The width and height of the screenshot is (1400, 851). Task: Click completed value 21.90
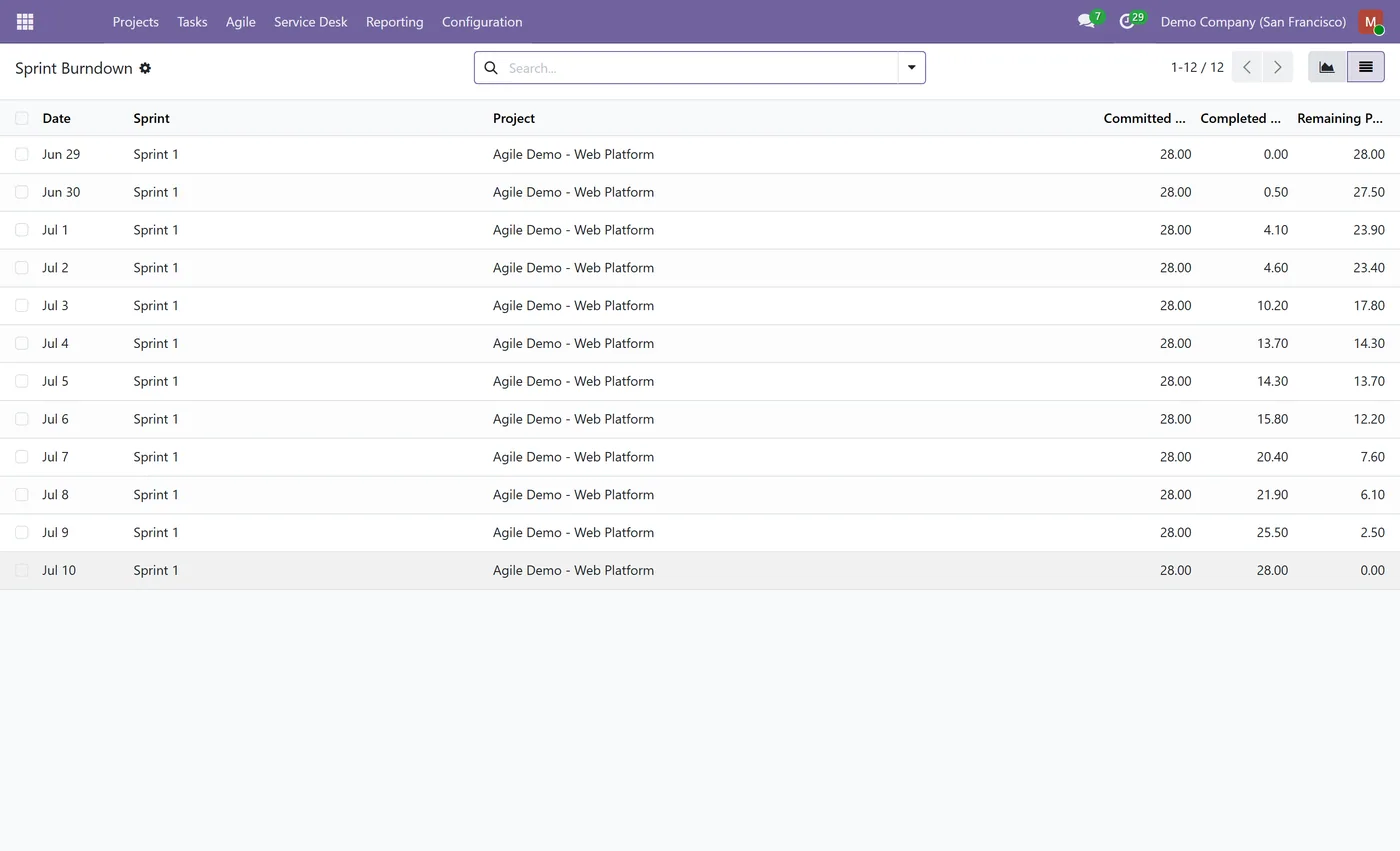click(x=1272, y=495)
